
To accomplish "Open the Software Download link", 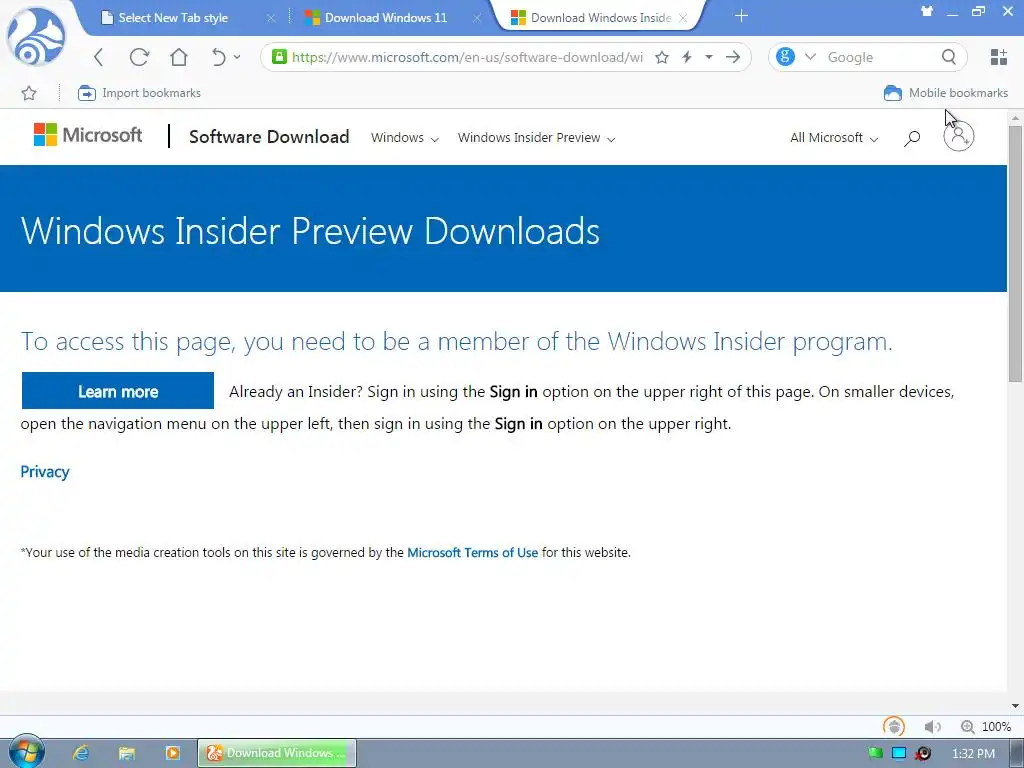I will 269,137.
